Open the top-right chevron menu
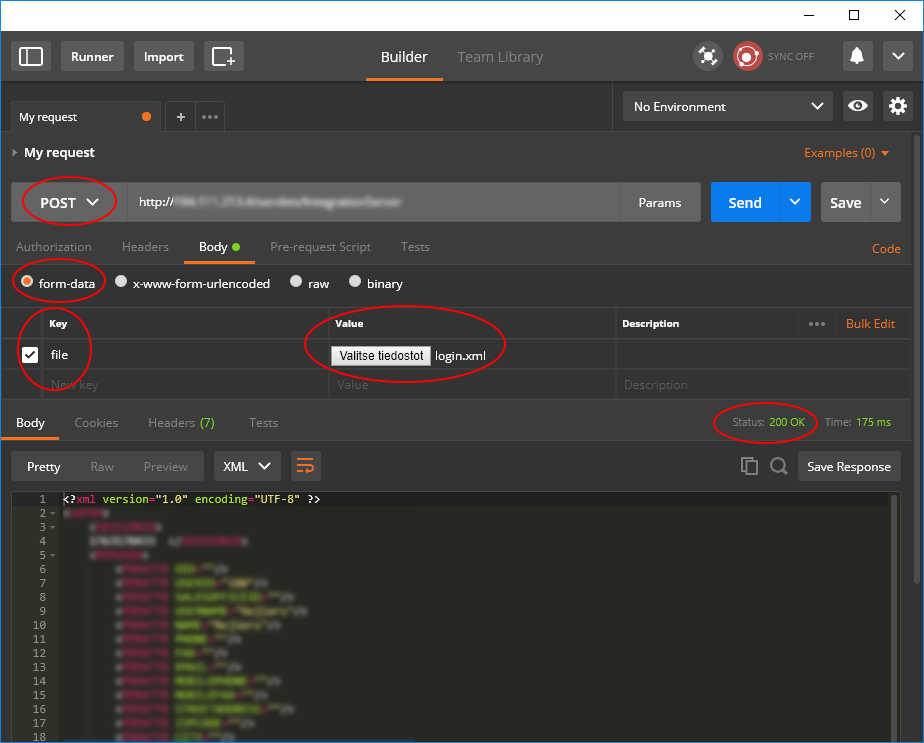The height and width of the screenshot is (743, 924). click(x=897, y=57)
